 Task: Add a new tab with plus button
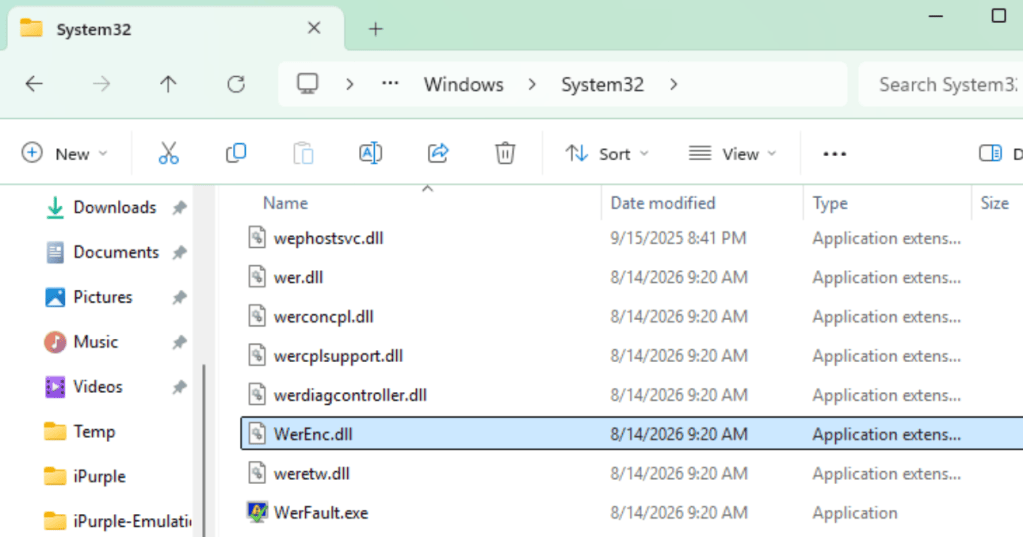375,29
